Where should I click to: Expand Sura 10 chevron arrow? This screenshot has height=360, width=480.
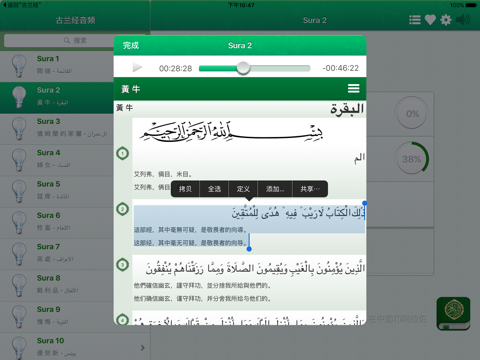coord(143,348)
